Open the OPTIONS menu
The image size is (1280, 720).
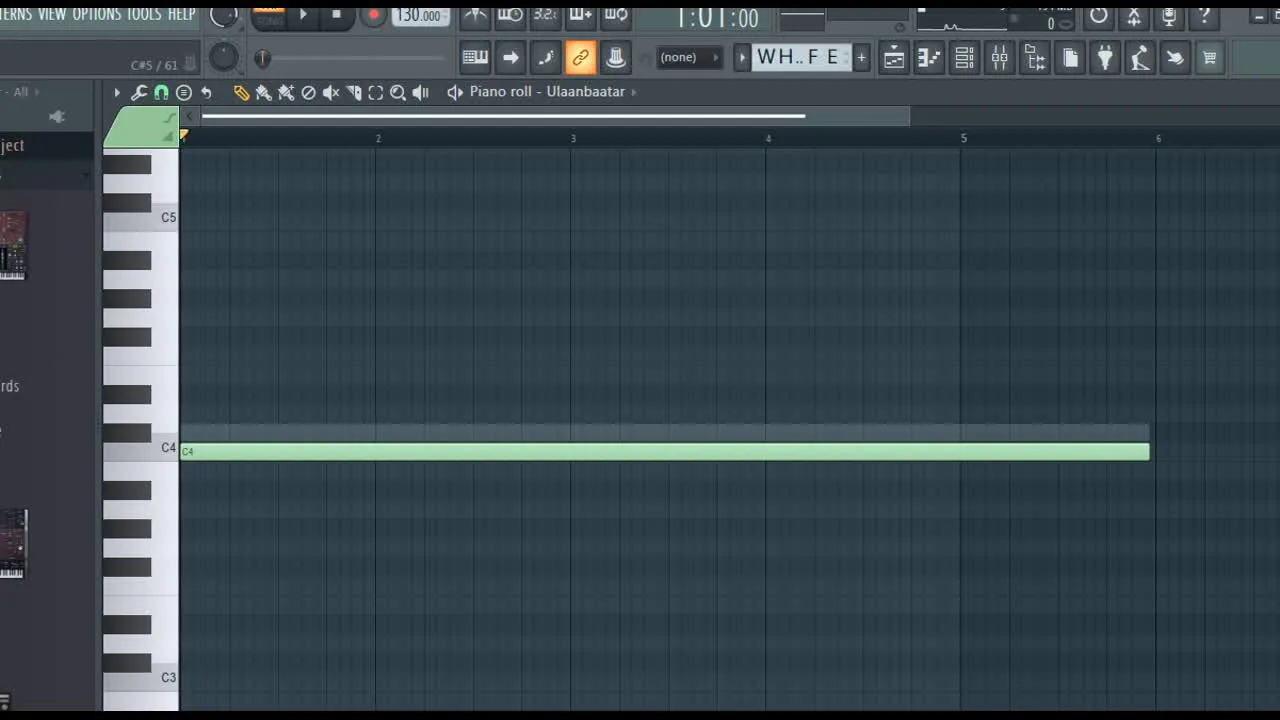(96, 14)
